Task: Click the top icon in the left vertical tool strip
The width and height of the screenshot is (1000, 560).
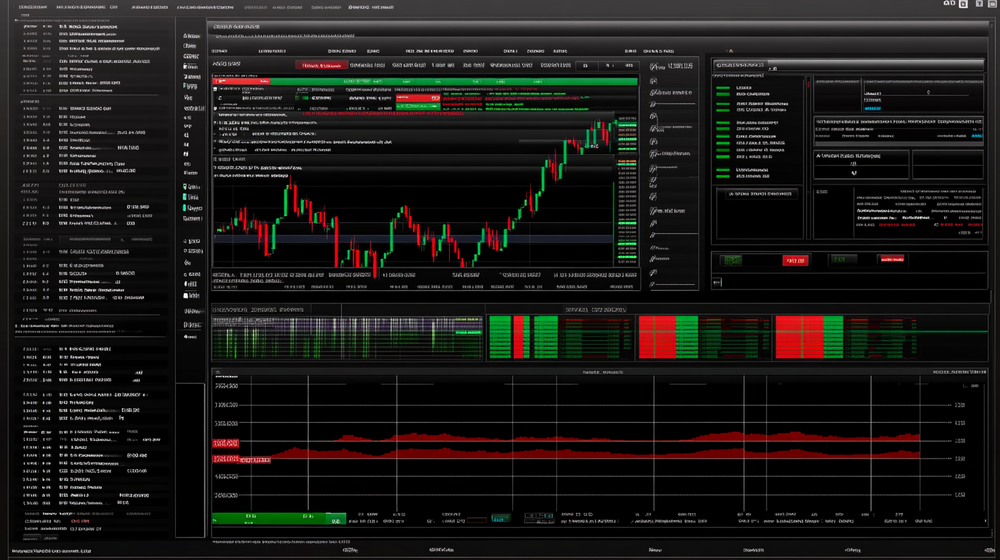Action: 188,36
